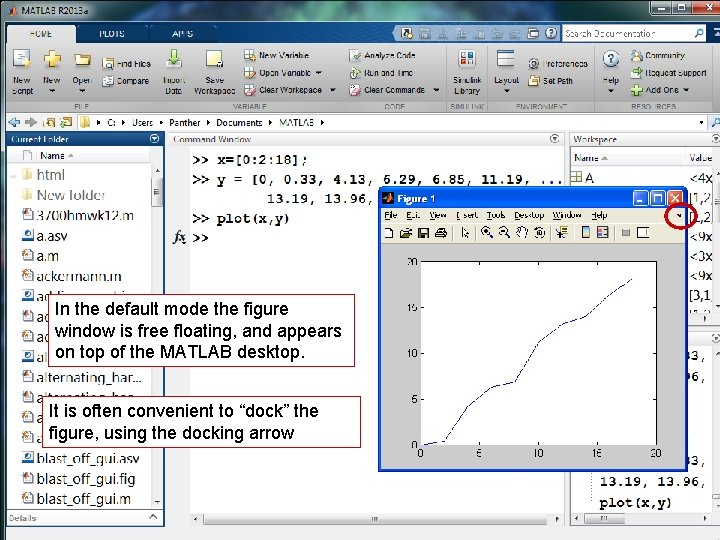
Task: Click Analyze Code
Action: (382, 56)
